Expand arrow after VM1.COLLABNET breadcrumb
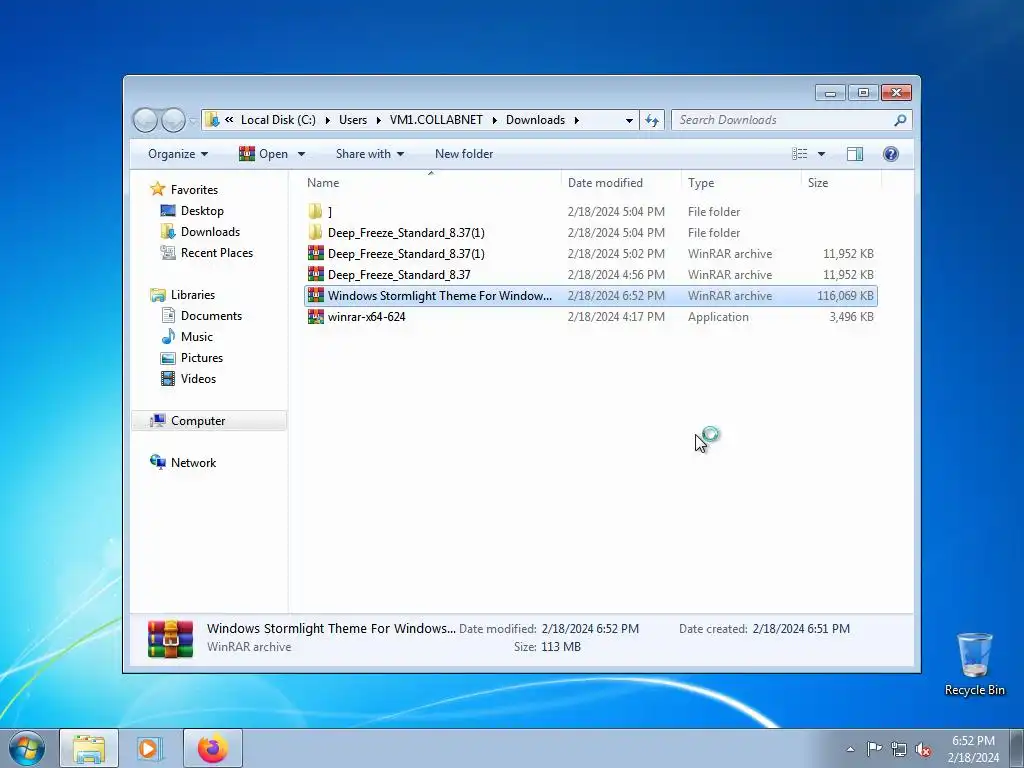Screen dimensions: 1024x768 [494, 120]
